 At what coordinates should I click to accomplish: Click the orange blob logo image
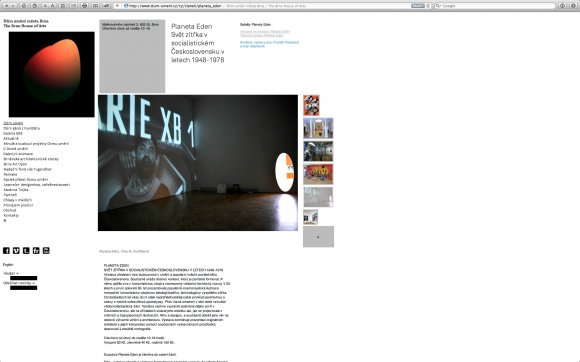[52, 74]
